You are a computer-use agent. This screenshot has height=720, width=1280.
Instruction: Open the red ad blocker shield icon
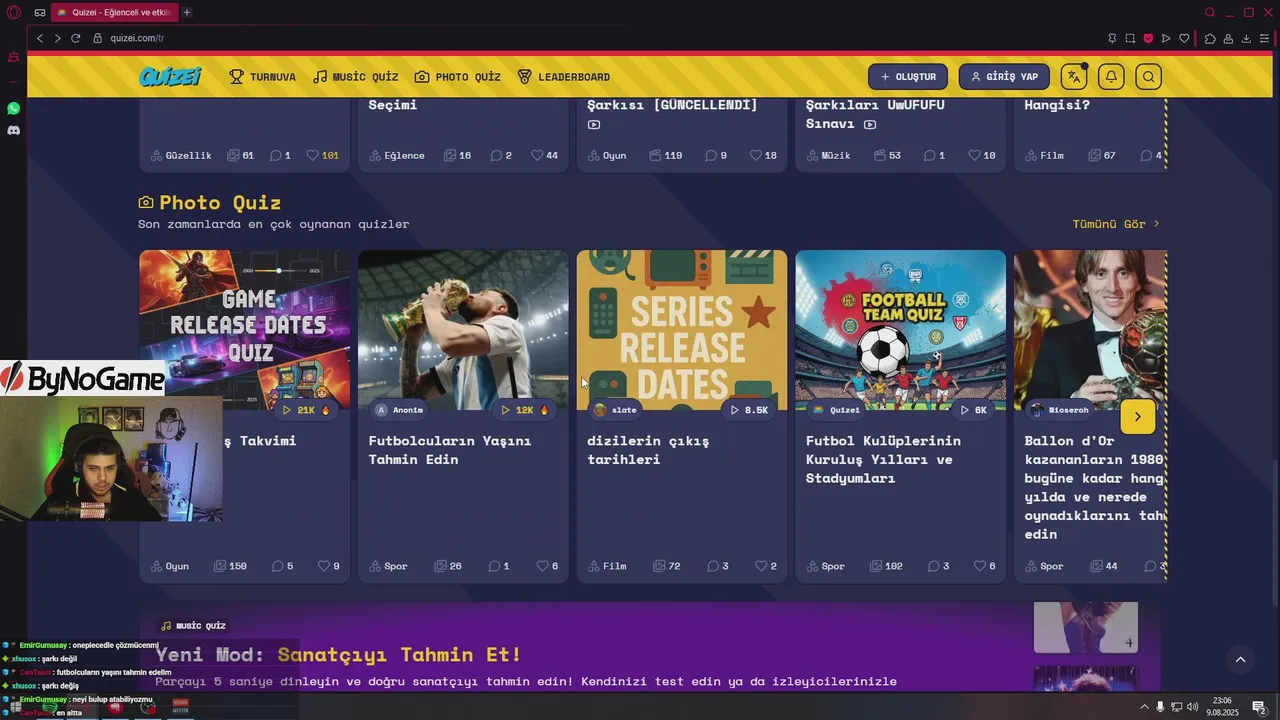[1148, 38]
